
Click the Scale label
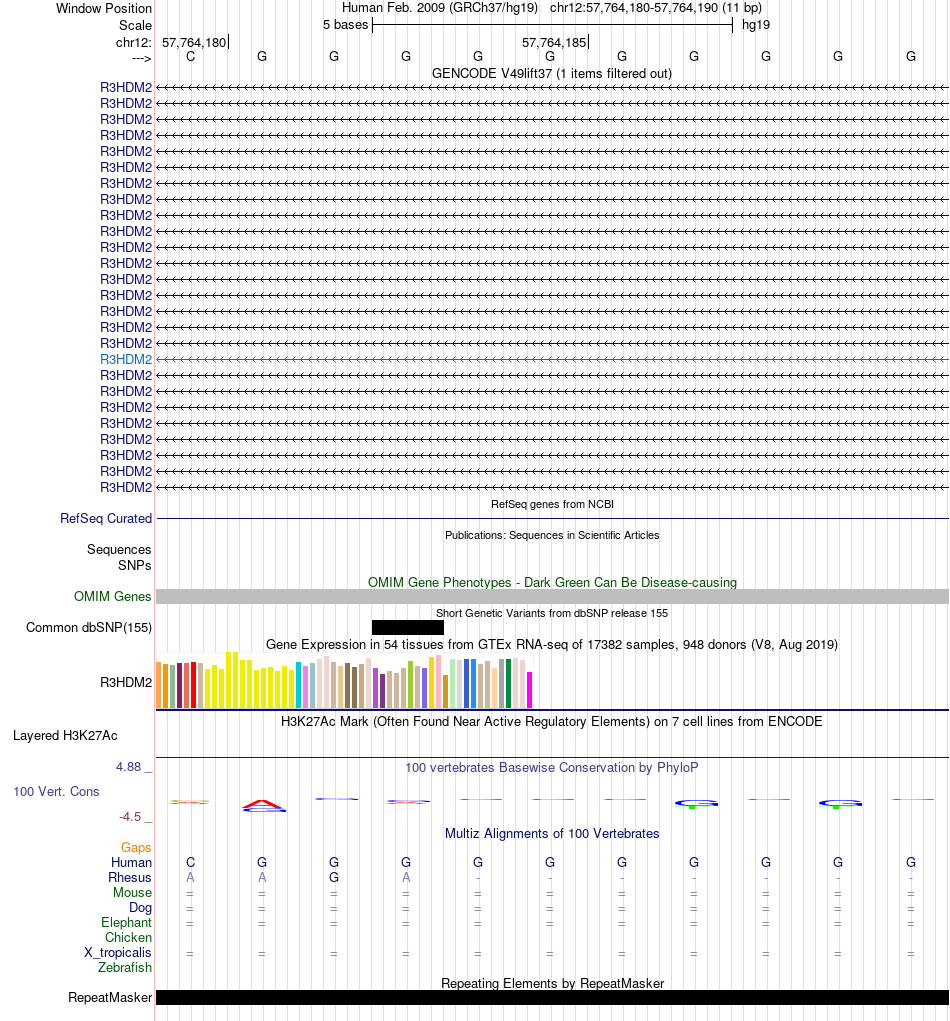(x=135, y=26)
